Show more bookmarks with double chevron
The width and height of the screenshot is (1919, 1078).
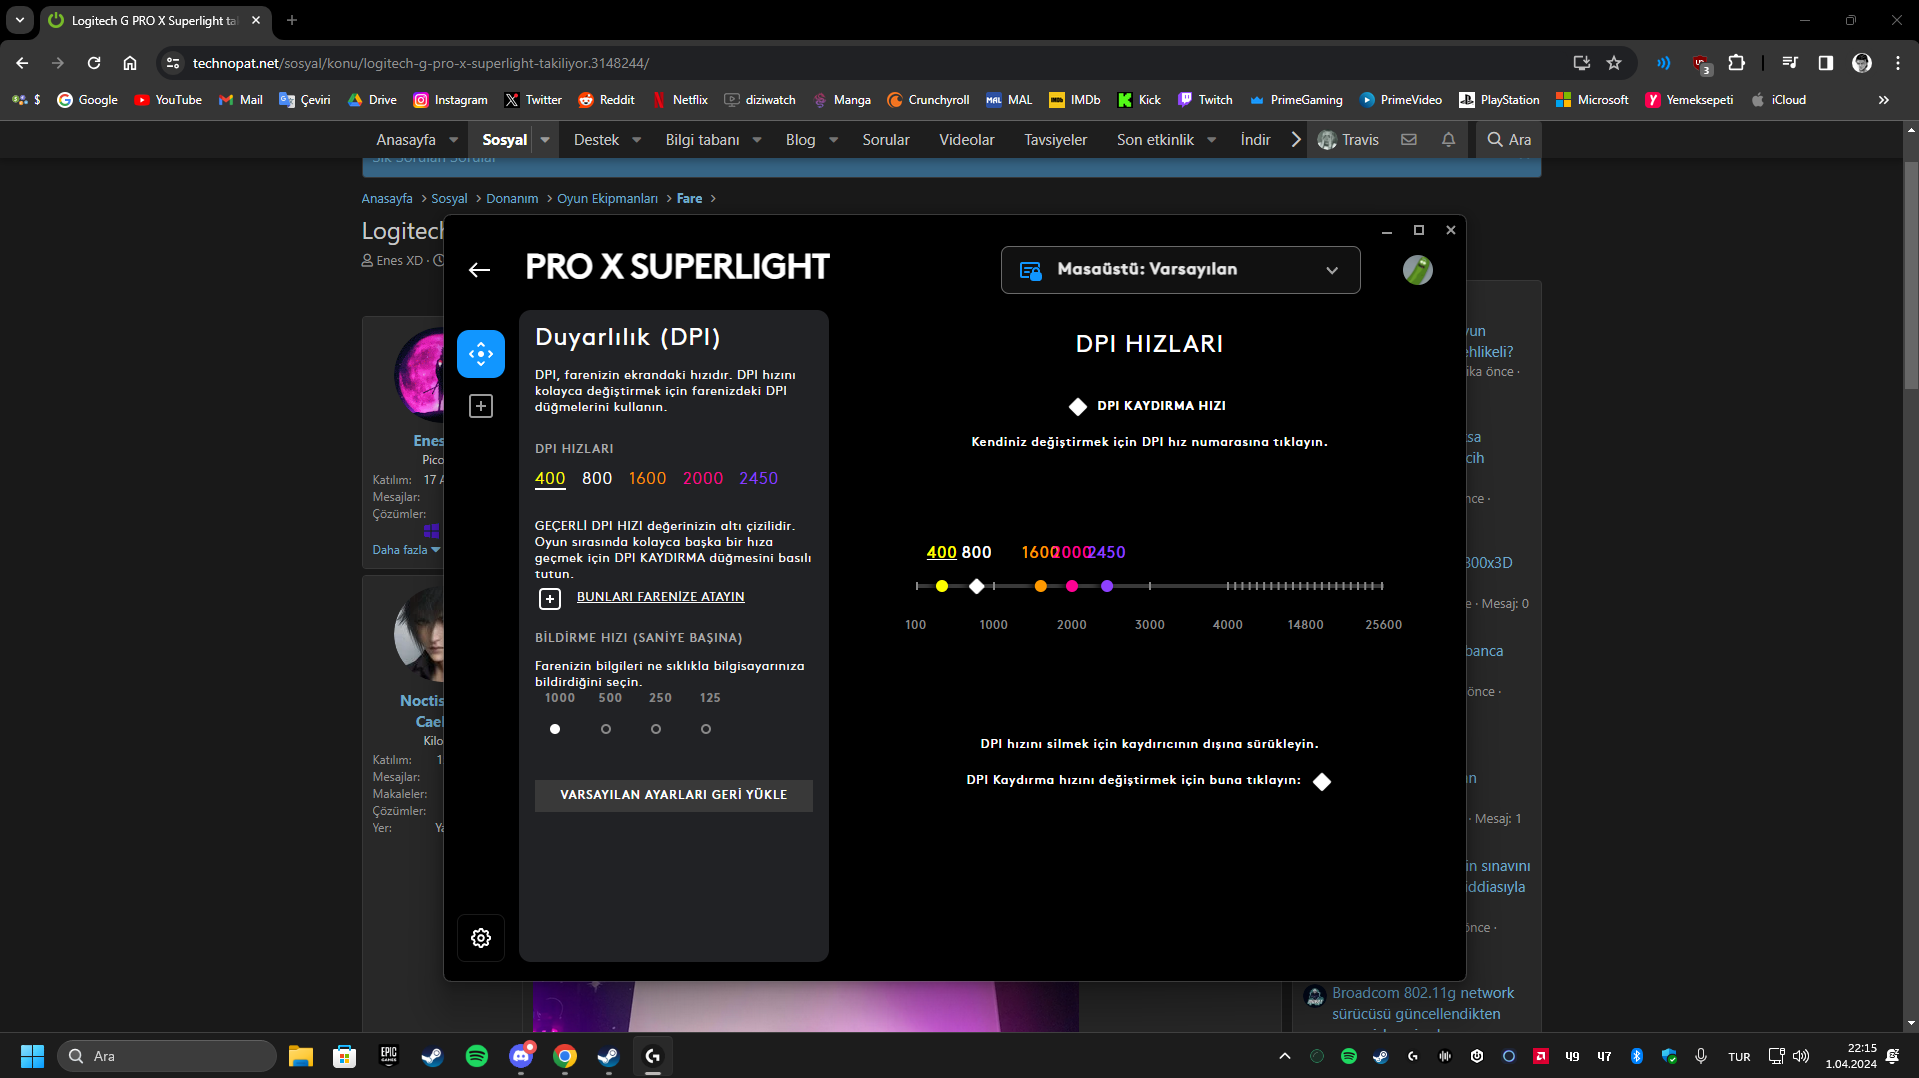tap(1884, 100)
